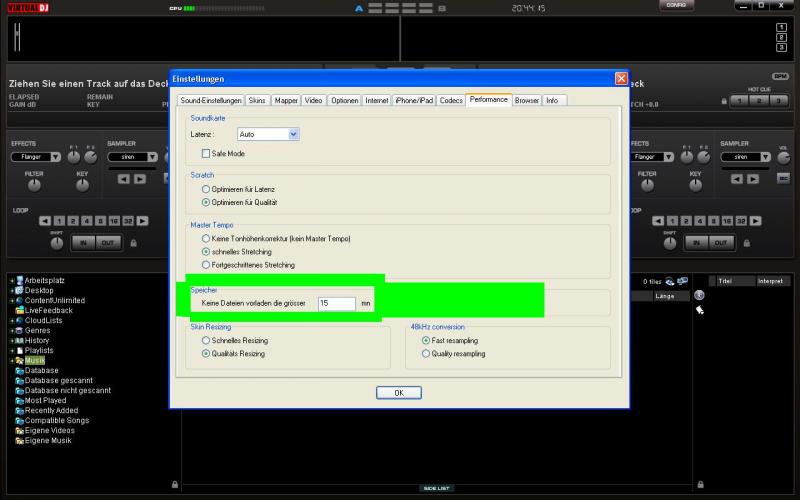Enable the Safe Mode checkbox
800x500 pixels.
(206, 154)
